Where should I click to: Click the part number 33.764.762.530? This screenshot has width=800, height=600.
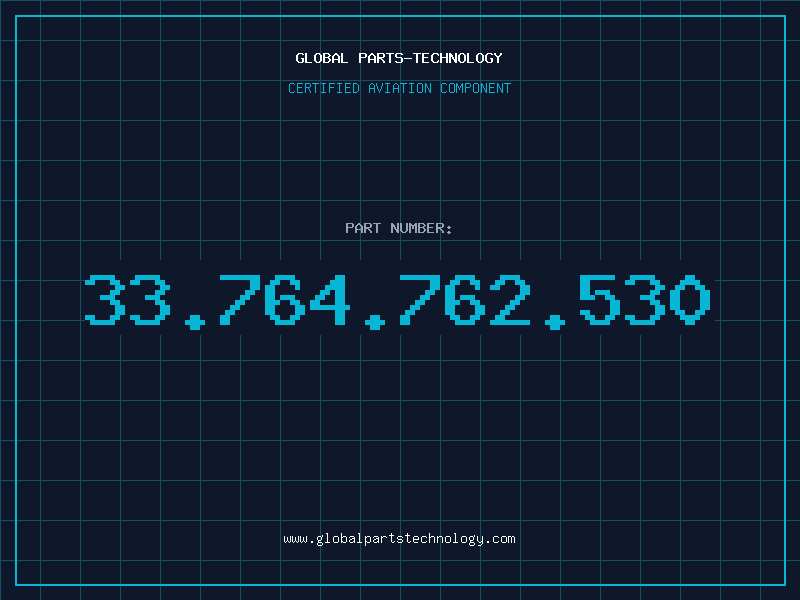coord(397,301)
